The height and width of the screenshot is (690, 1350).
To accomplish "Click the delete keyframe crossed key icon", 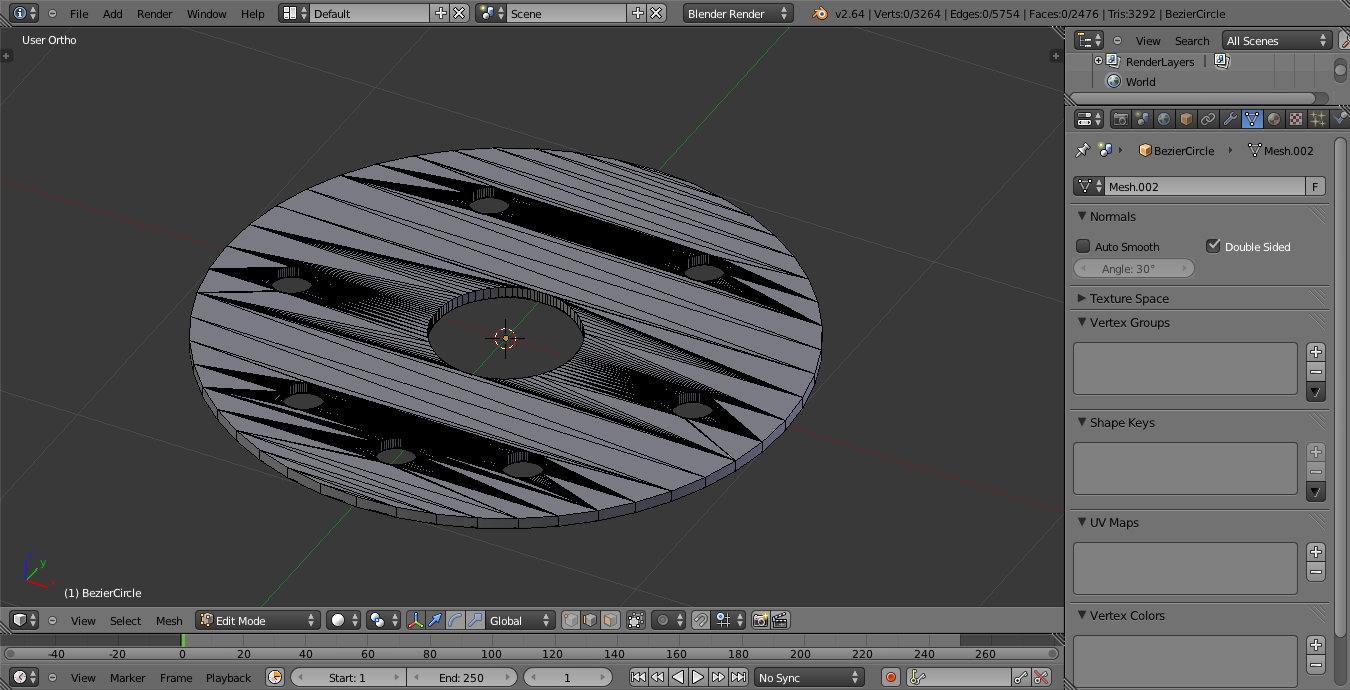I will (1041, 677).
